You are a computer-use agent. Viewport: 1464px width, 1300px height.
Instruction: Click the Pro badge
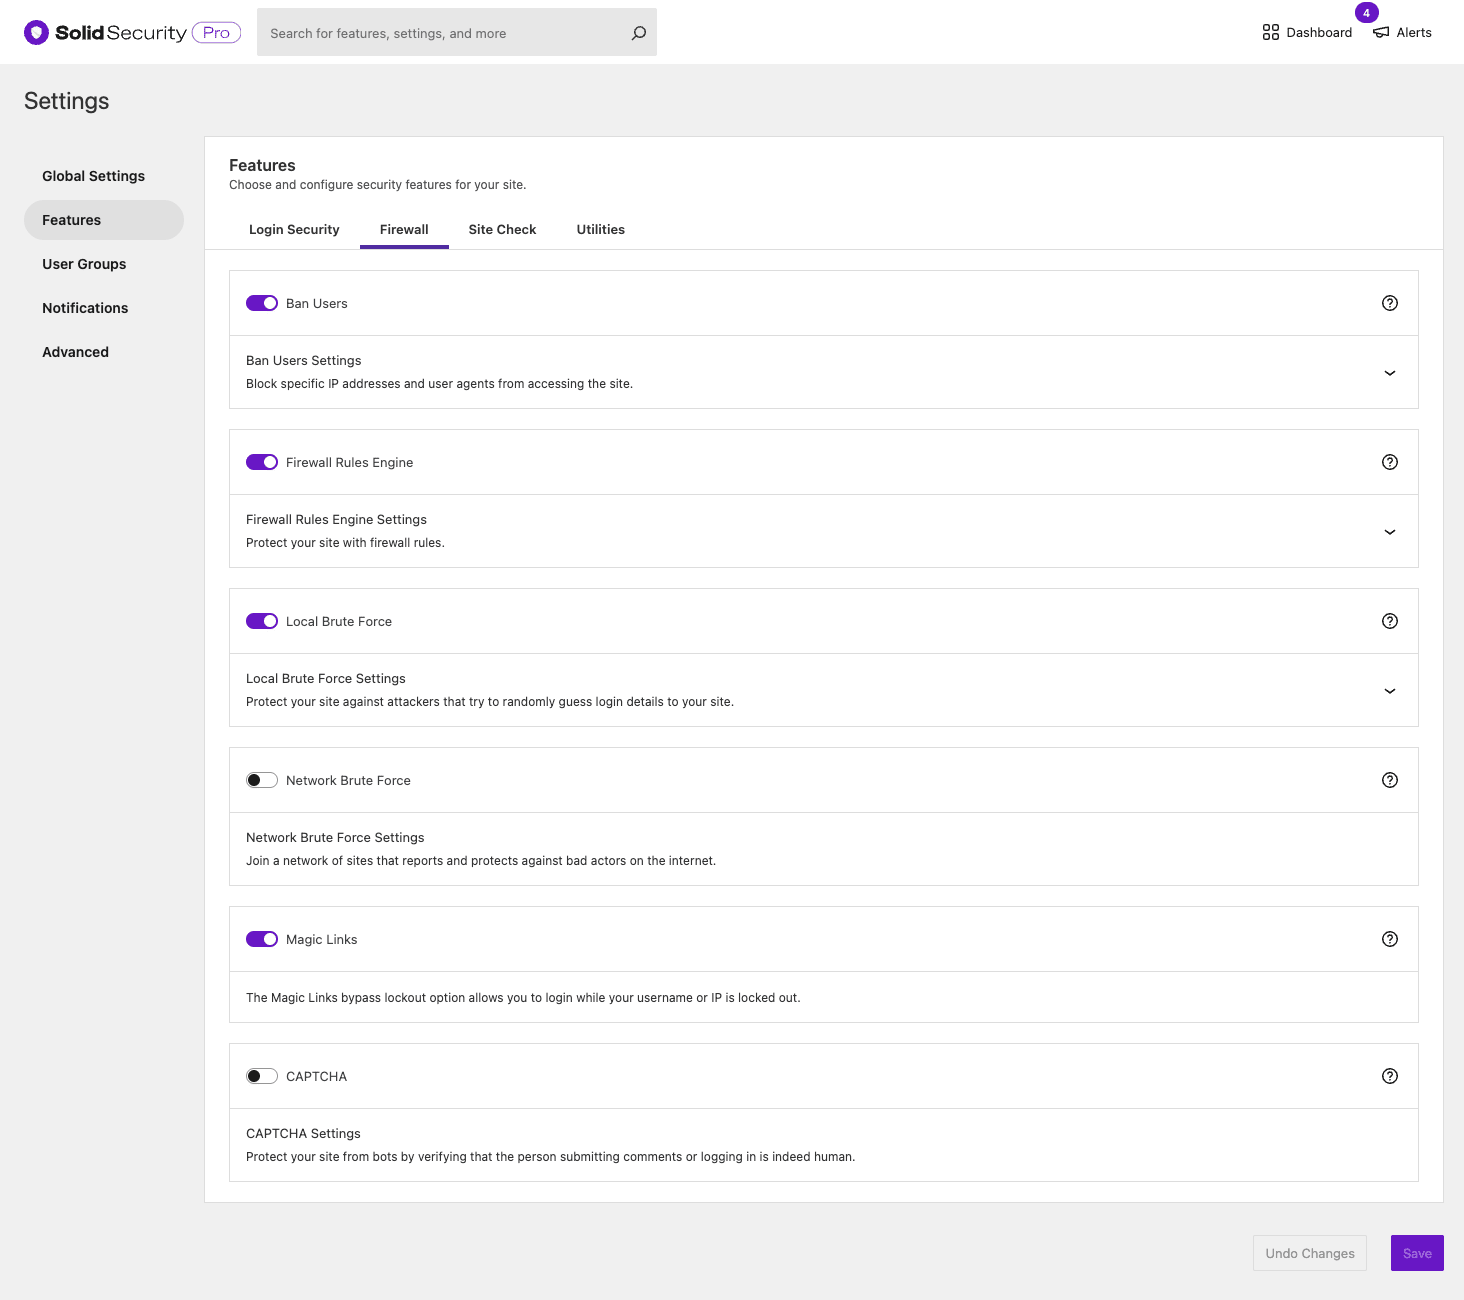click(x=216, y=33)
